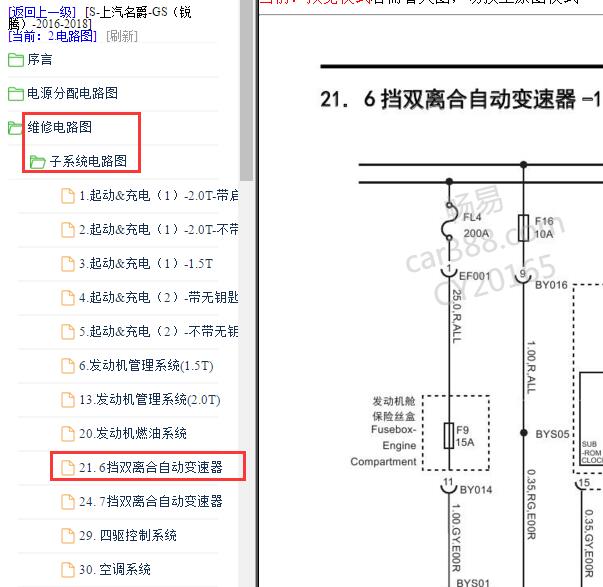Click the file icon for 1.起动&充电 2.0T-带

pos(68,196)
